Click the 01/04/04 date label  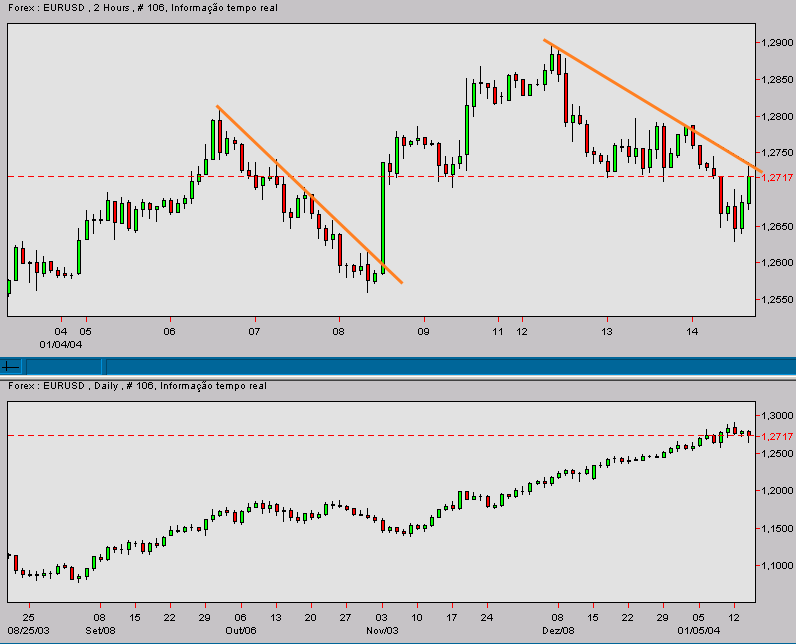(61, 345)
